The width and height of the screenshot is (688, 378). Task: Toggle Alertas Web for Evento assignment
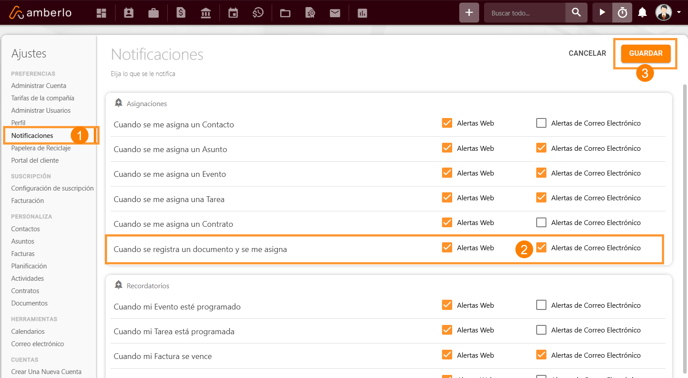pos(447,173)
